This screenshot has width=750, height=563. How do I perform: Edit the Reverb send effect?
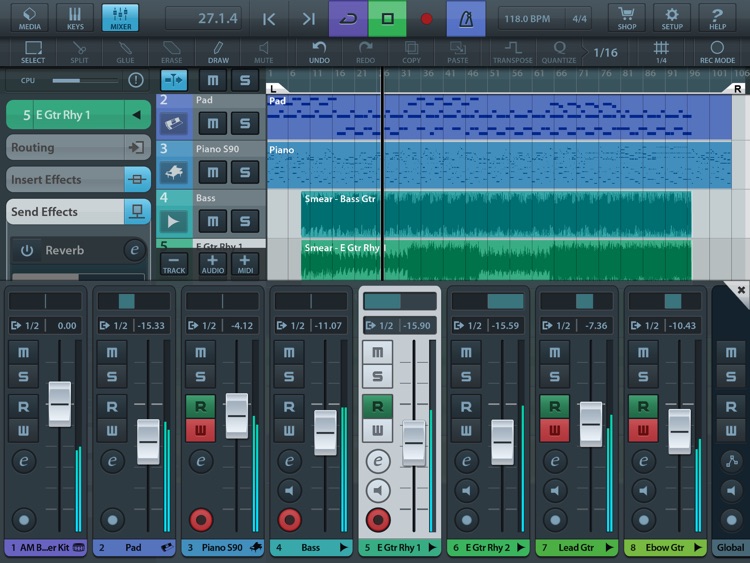coord(134,250)
